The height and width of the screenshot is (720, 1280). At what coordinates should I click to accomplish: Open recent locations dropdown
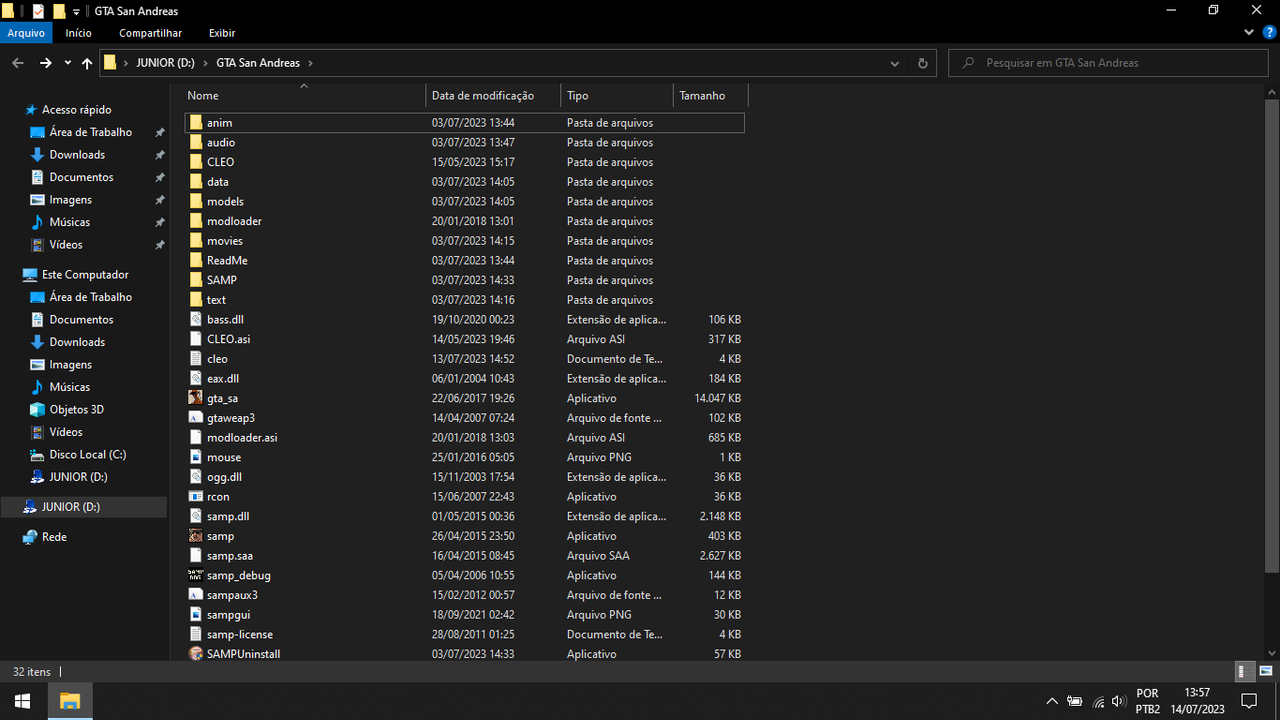point(67,63)
